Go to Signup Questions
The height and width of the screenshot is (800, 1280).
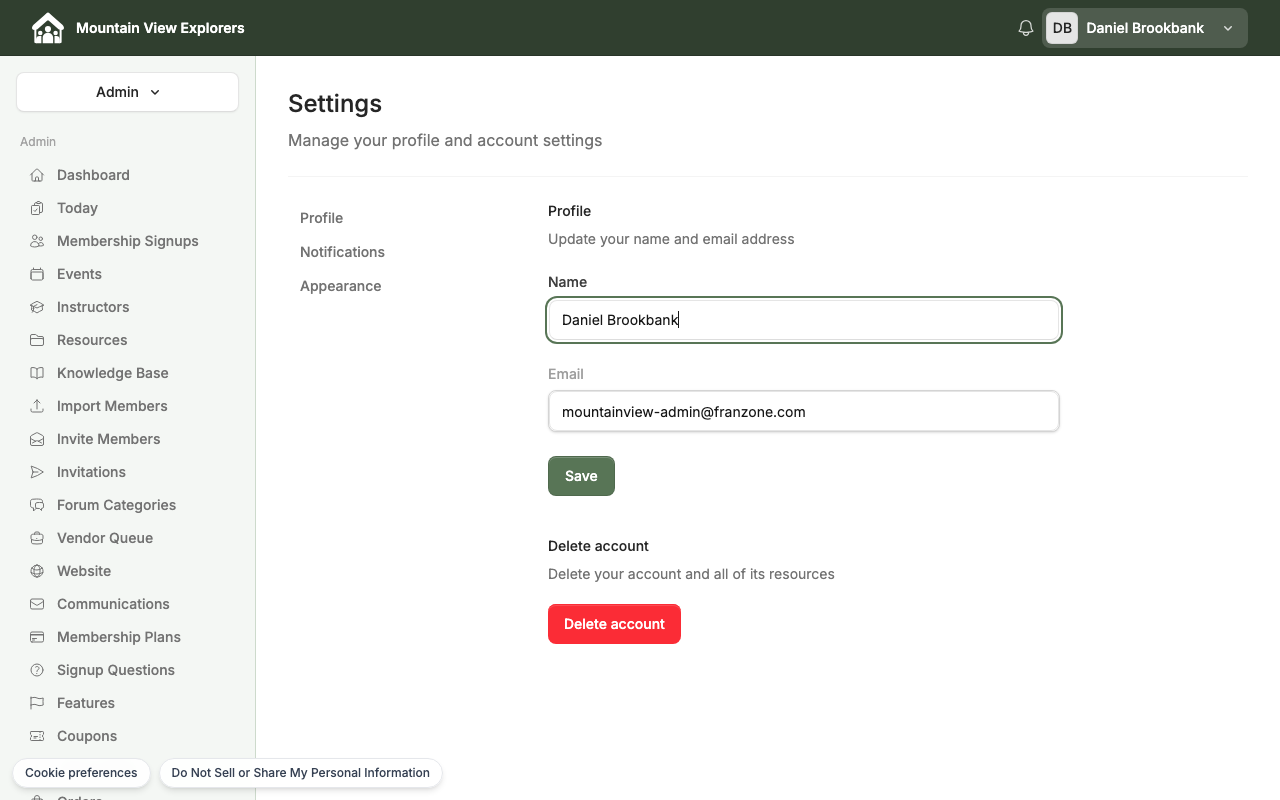point(115,670)
